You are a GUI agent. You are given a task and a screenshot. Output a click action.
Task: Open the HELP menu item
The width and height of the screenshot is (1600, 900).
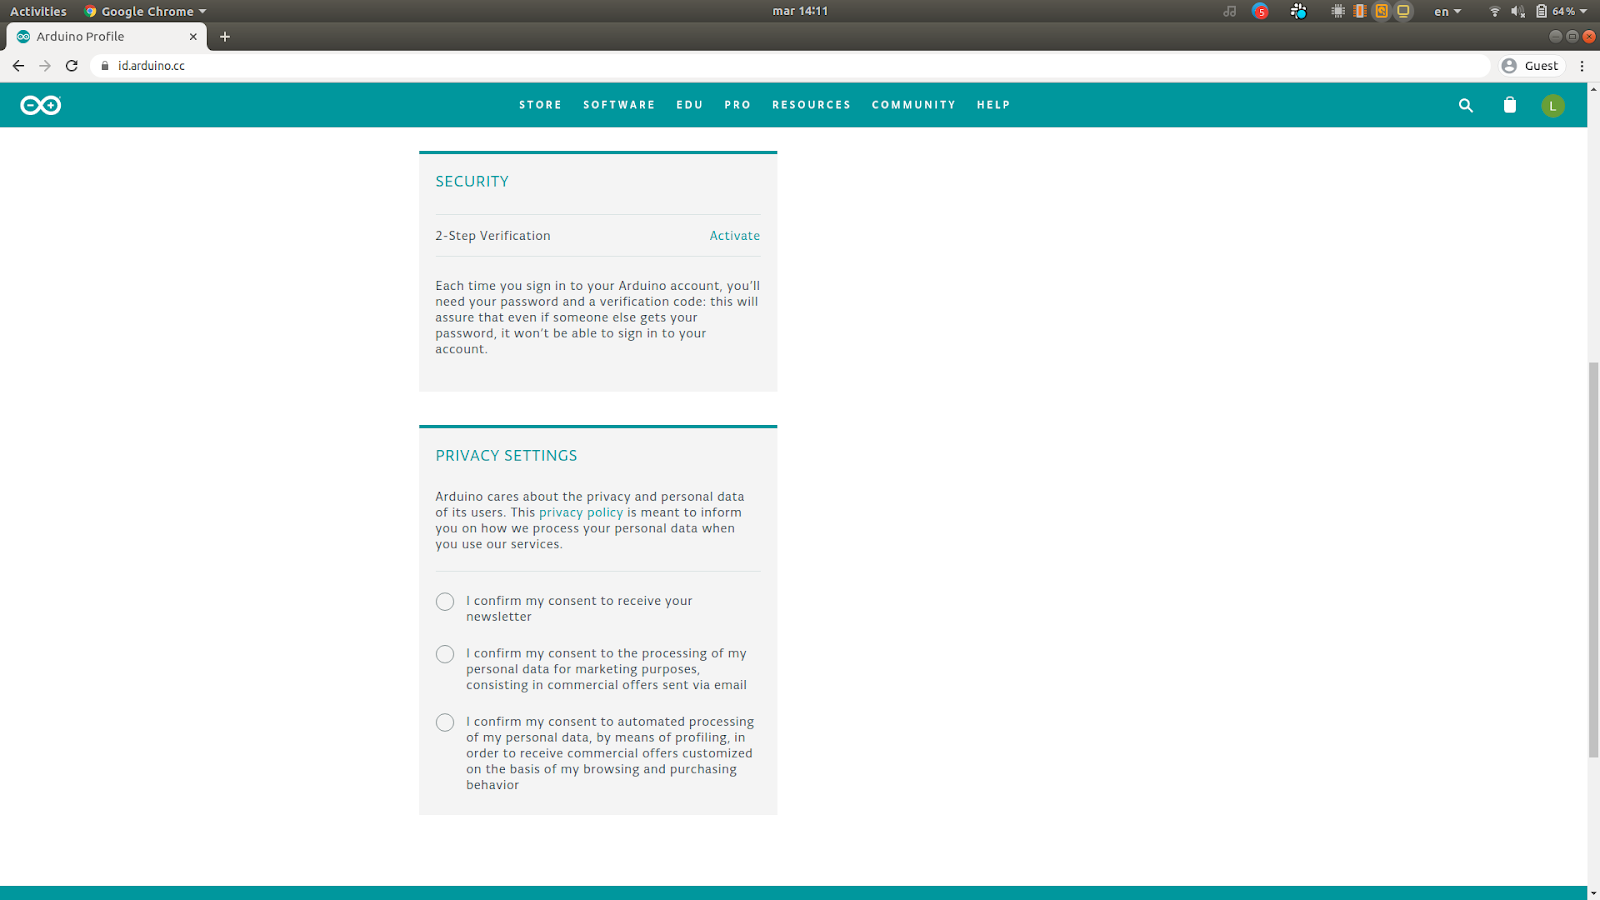(993, 105)
